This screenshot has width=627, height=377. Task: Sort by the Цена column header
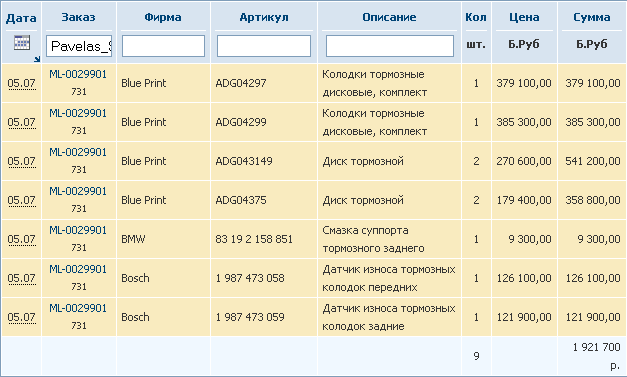(524, 17)
